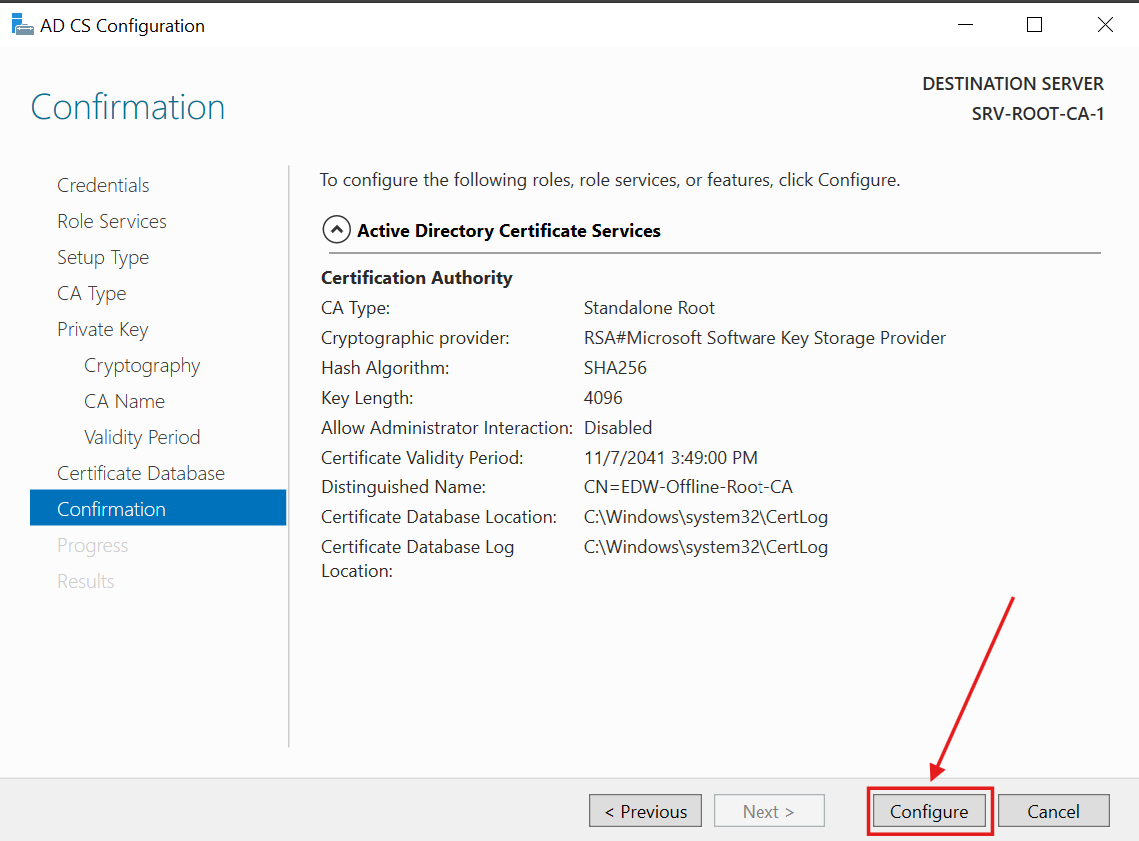Collapse the Active Directory Certificate Services section
This screenshot has height=841, width=1139.
tap(337, 229)
